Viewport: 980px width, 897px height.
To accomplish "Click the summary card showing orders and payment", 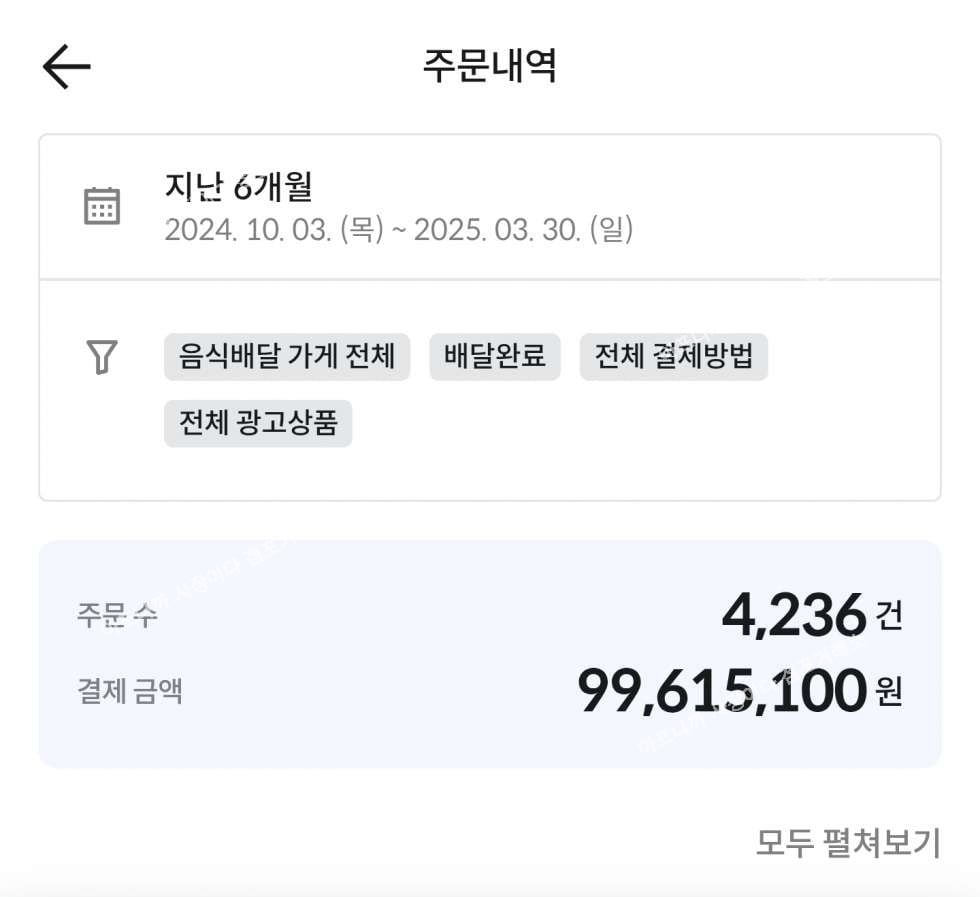I will [490, 654].
